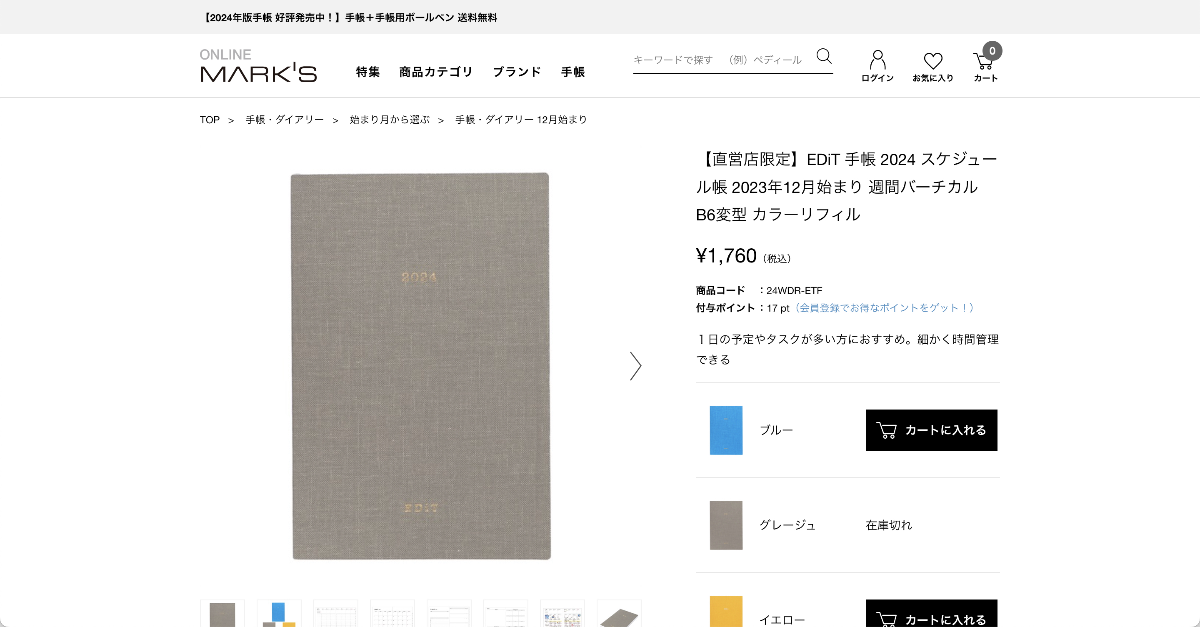Add the ブルー refill to the cart
This screenshot has height=627, width=1200.
932,430
